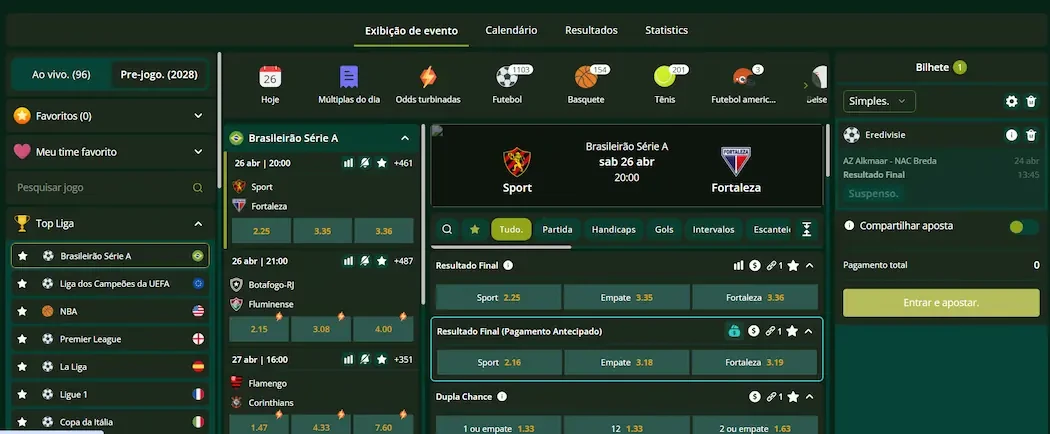Collapse all markets icon beside Escanteios

806,229
